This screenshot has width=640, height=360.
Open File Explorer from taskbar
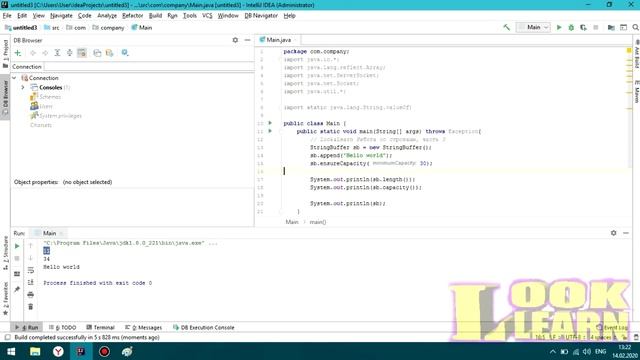point(35,351)
